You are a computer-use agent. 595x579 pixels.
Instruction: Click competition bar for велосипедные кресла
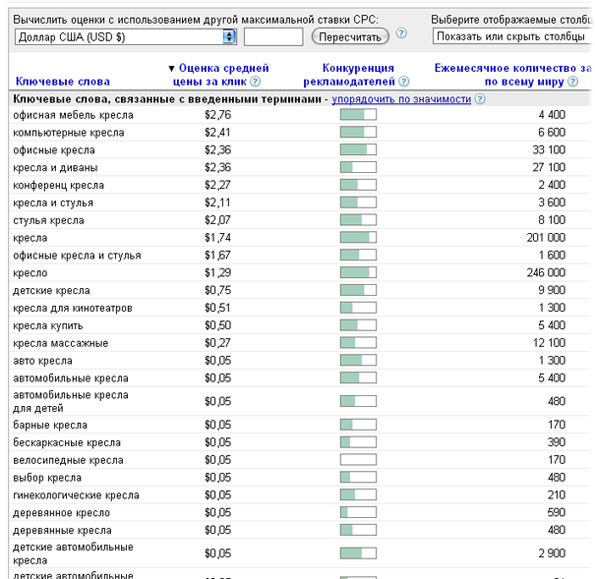(x=358, y=460)
